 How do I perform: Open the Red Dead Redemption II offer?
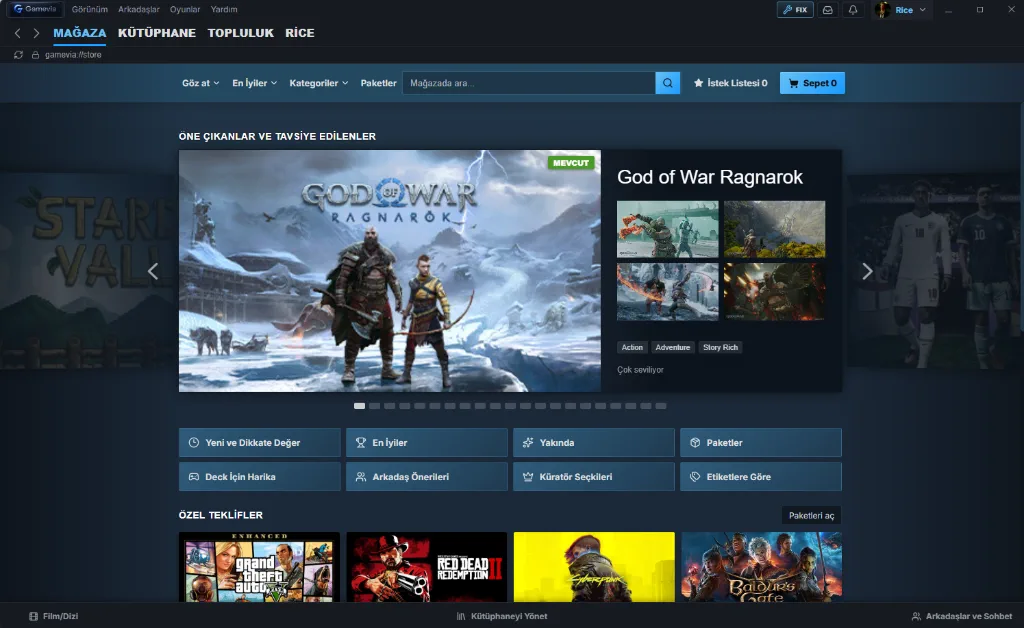pos(426,567)
